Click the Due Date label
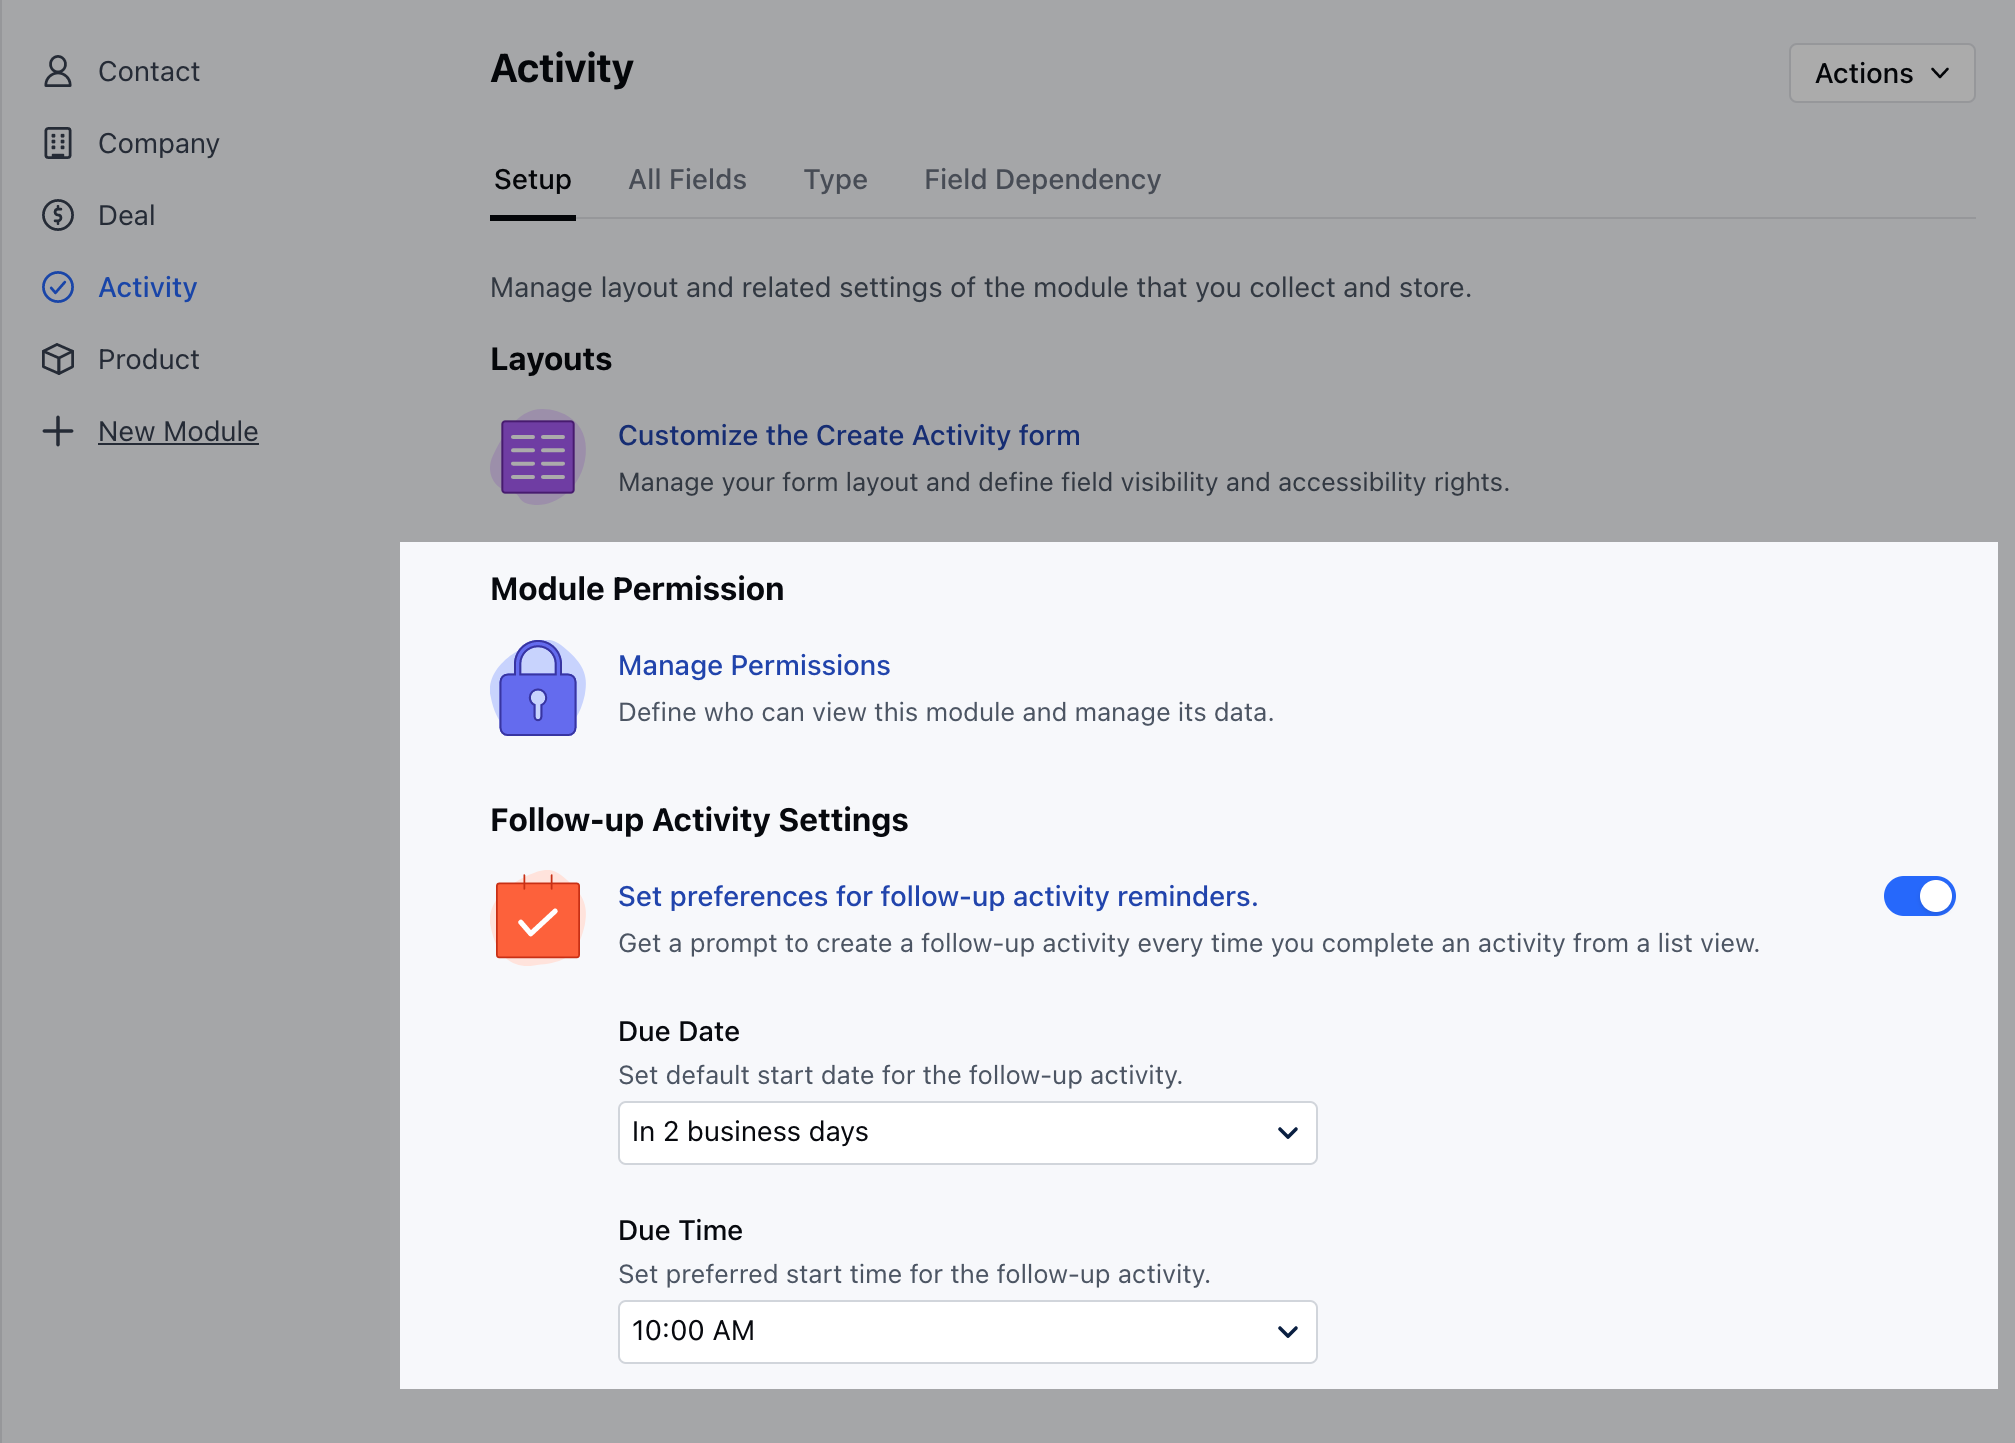This screenshot has width=2015, height=1443. (679, 1031)
